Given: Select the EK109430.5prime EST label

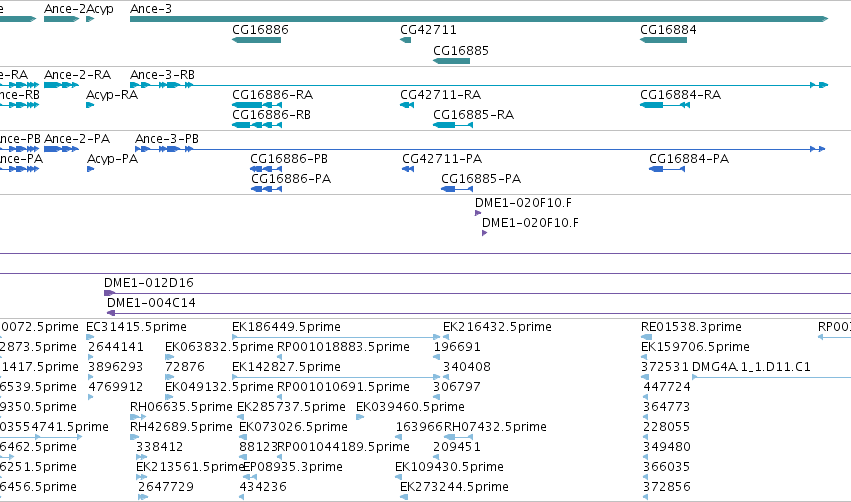Looking at the screenshot, I should (x=449, y=467).
